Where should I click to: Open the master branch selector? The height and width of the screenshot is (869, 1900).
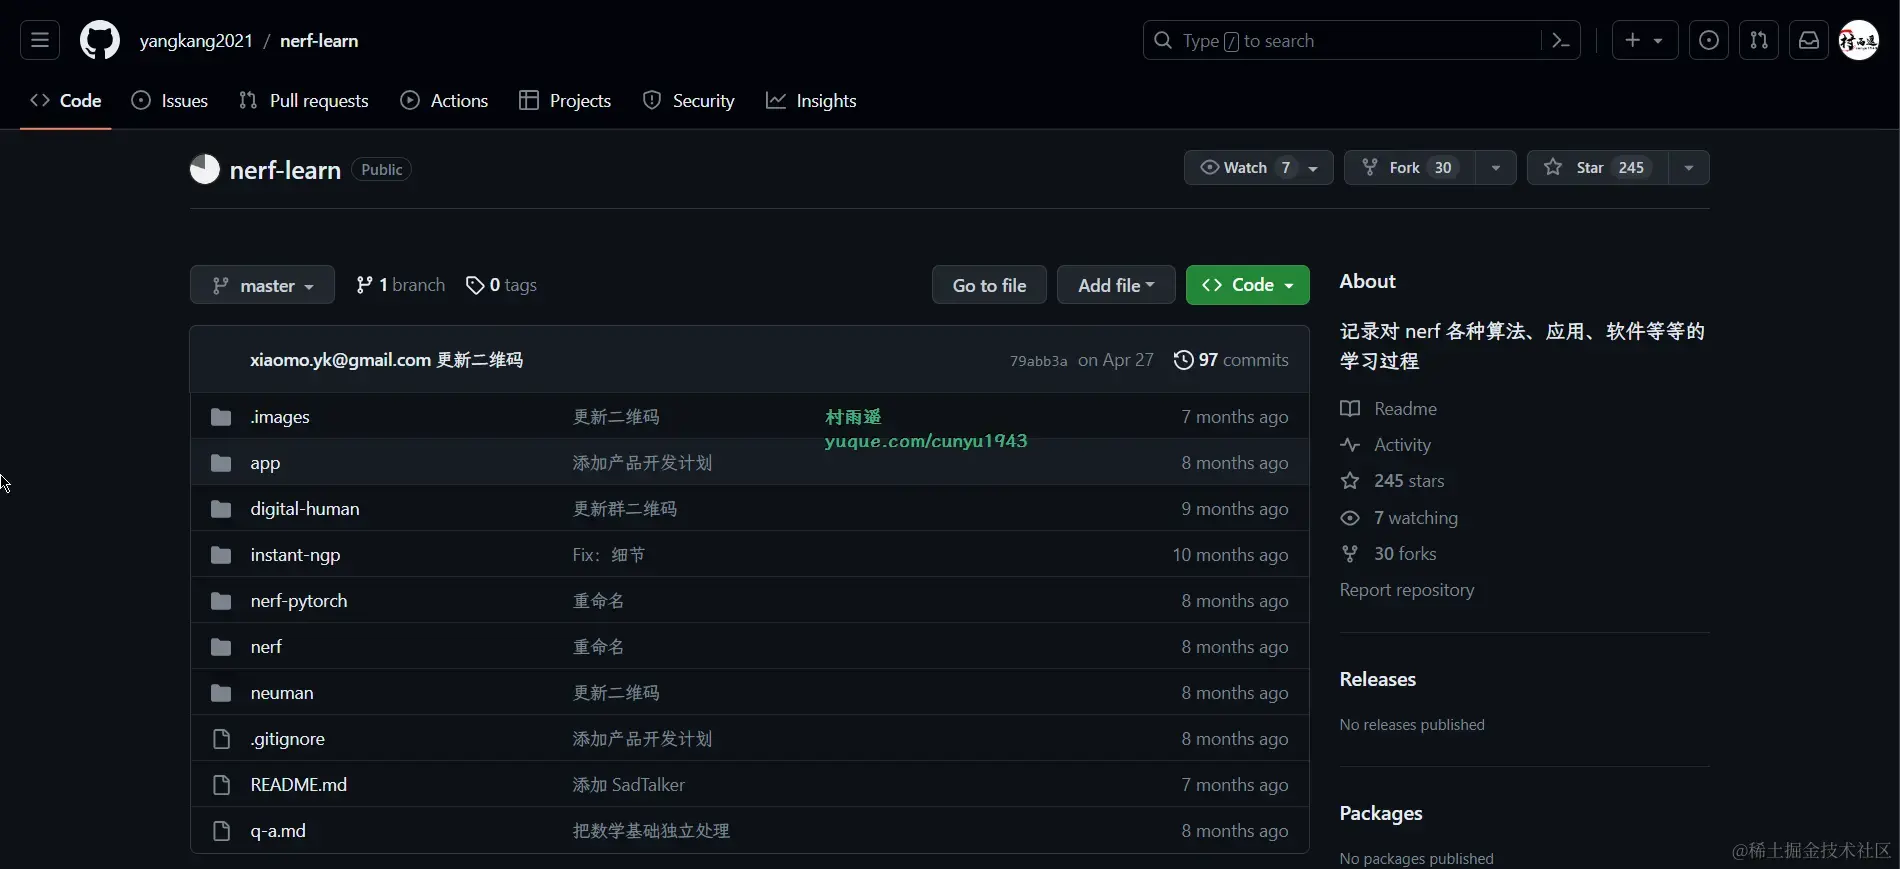[262, 285]
